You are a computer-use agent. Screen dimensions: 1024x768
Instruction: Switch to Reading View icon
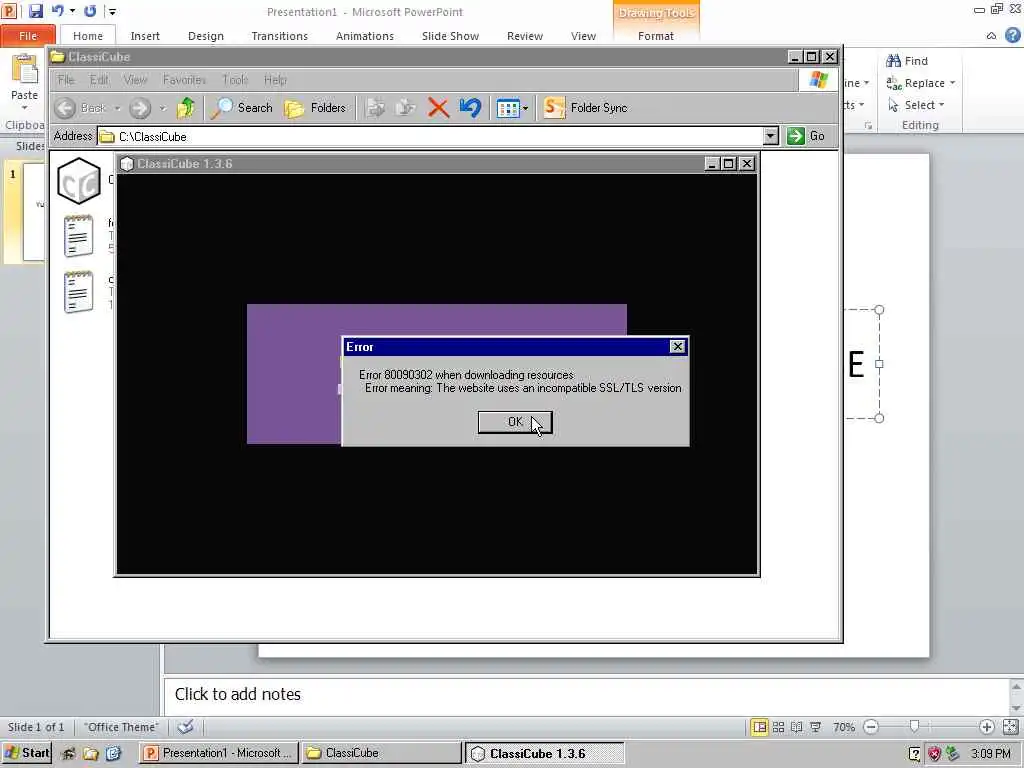pos(797,727)
